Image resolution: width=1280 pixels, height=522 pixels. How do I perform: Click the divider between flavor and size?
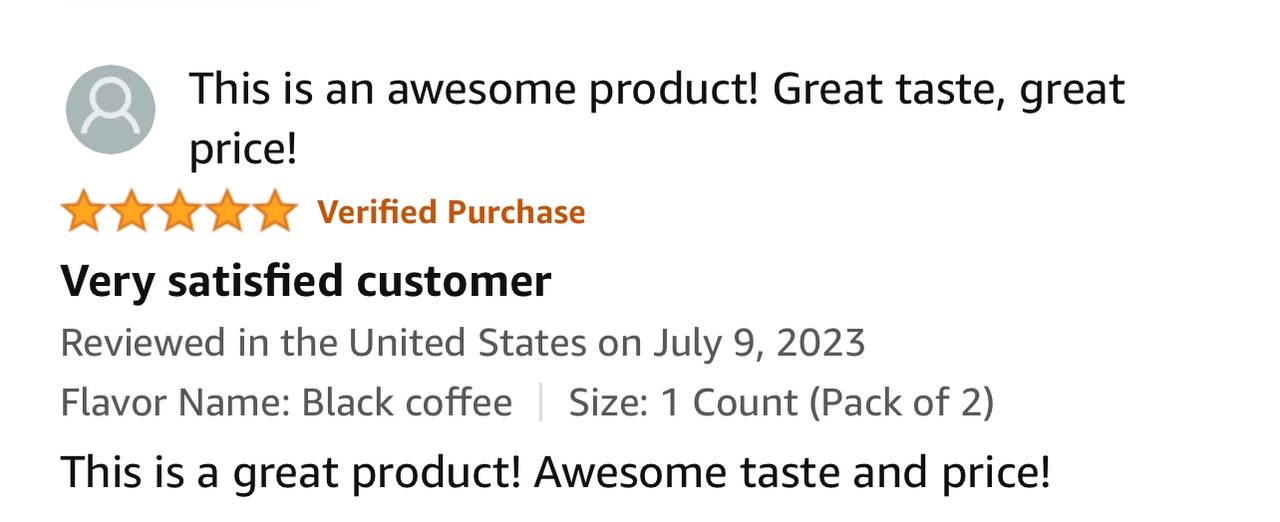pos(540,402)
